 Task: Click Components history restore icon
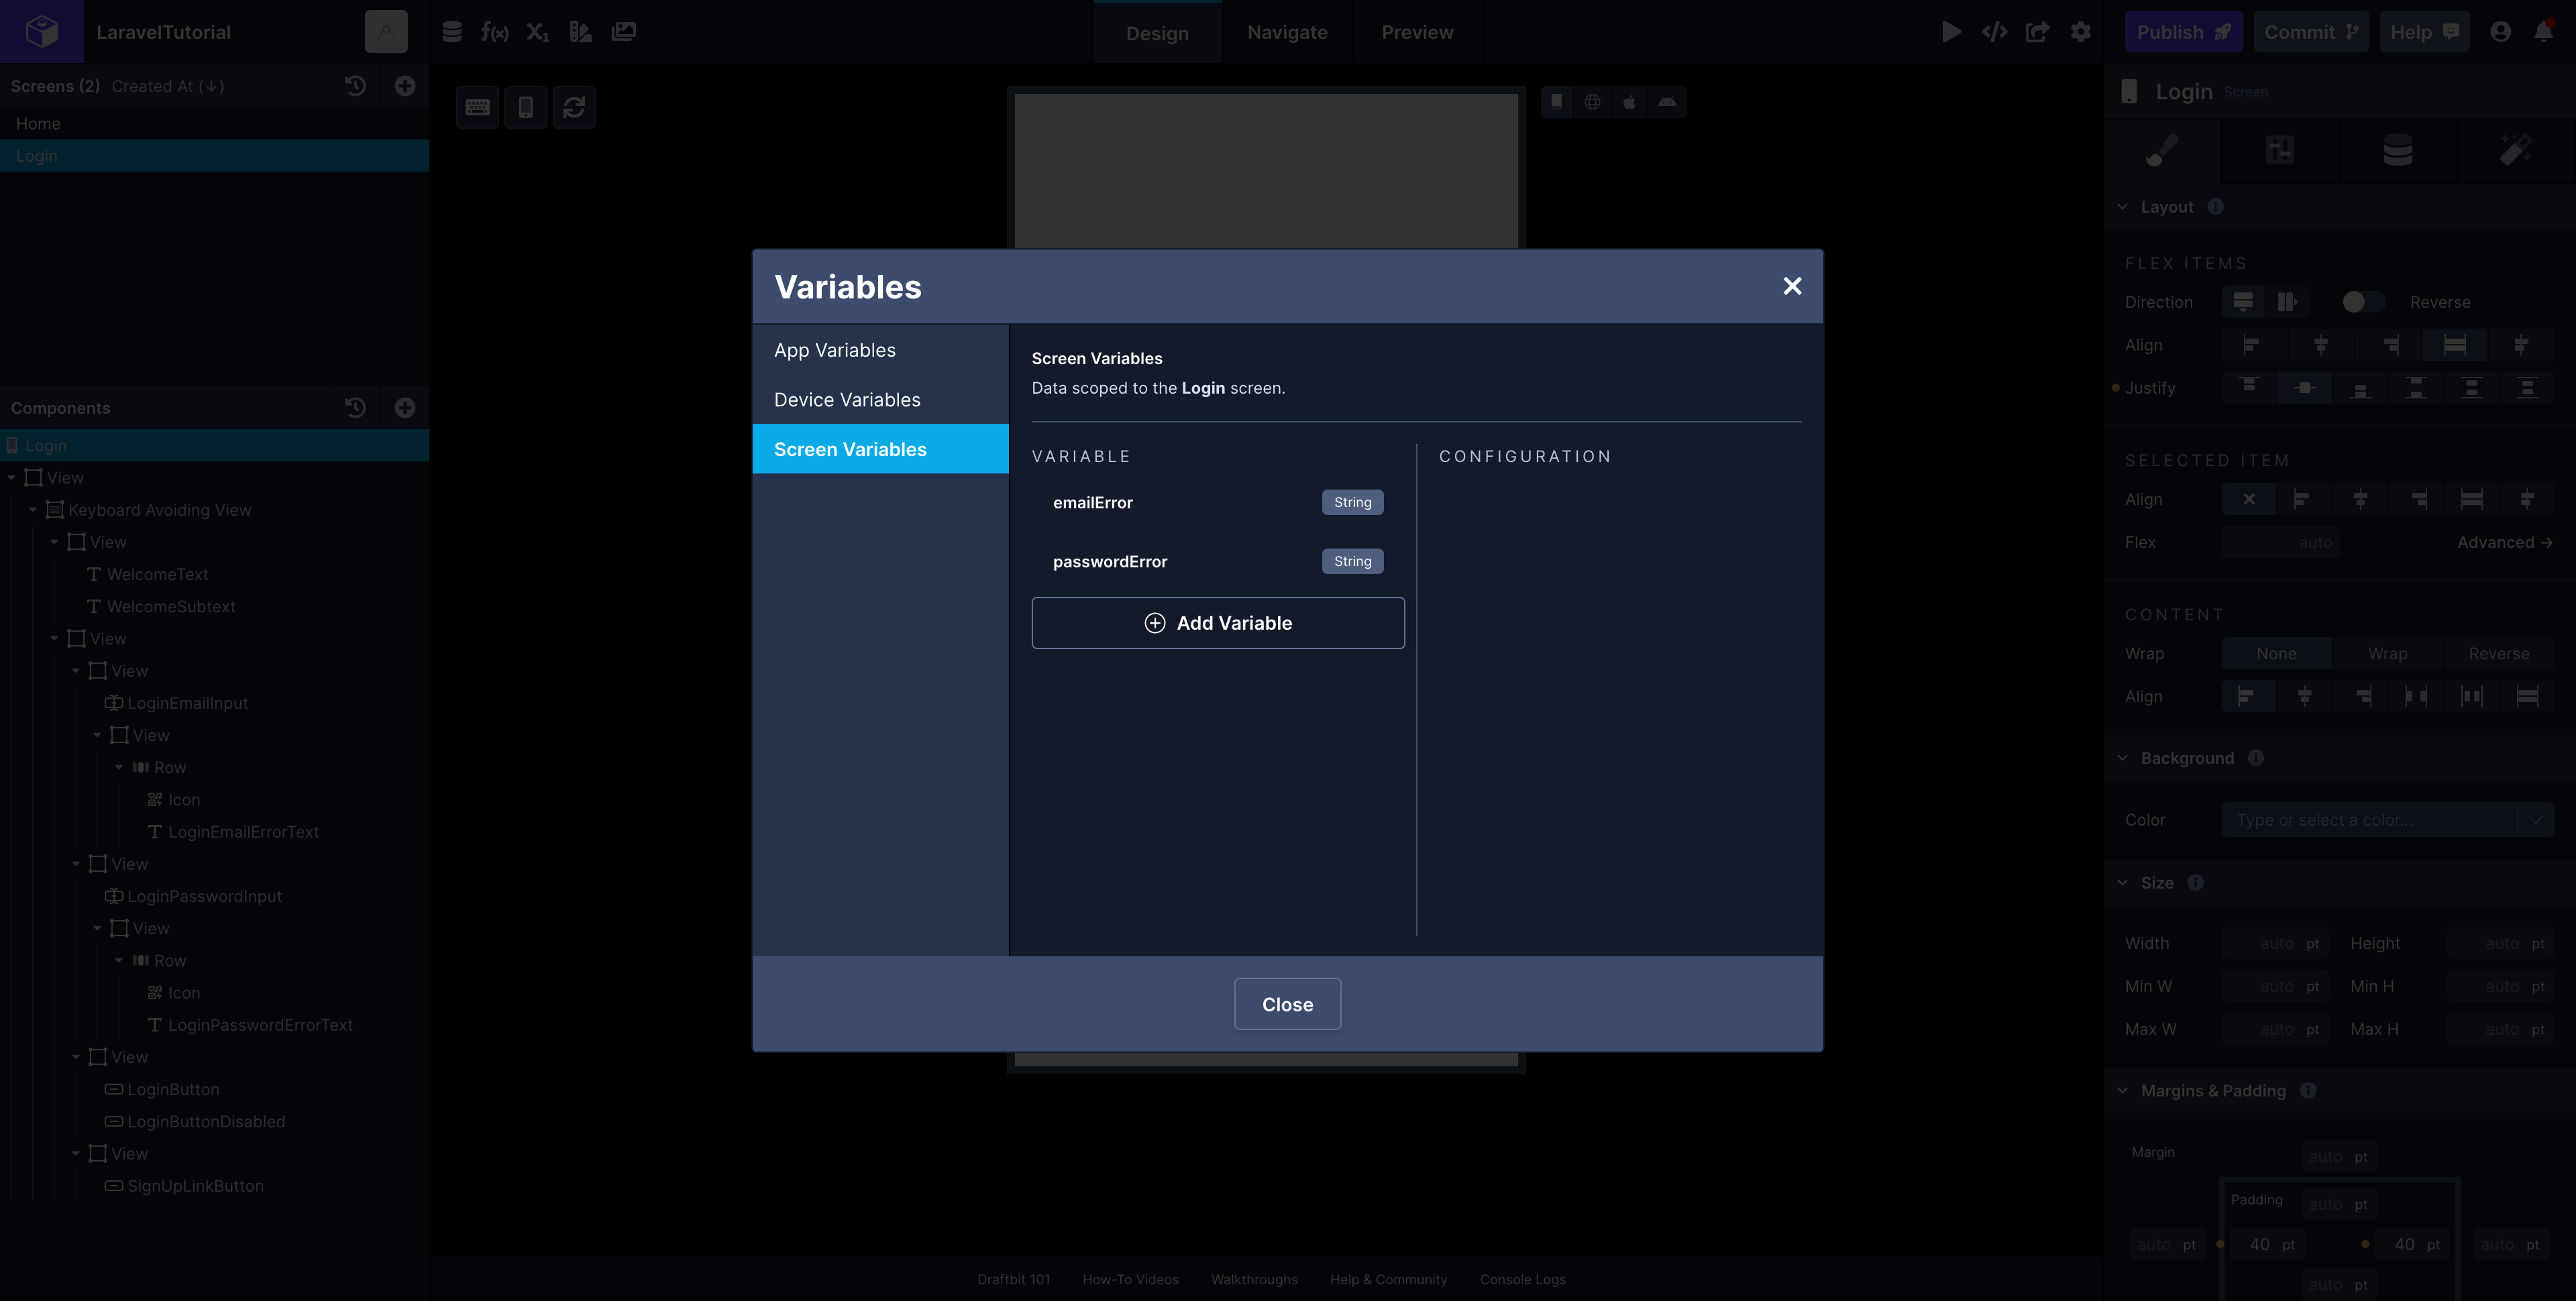355,408
